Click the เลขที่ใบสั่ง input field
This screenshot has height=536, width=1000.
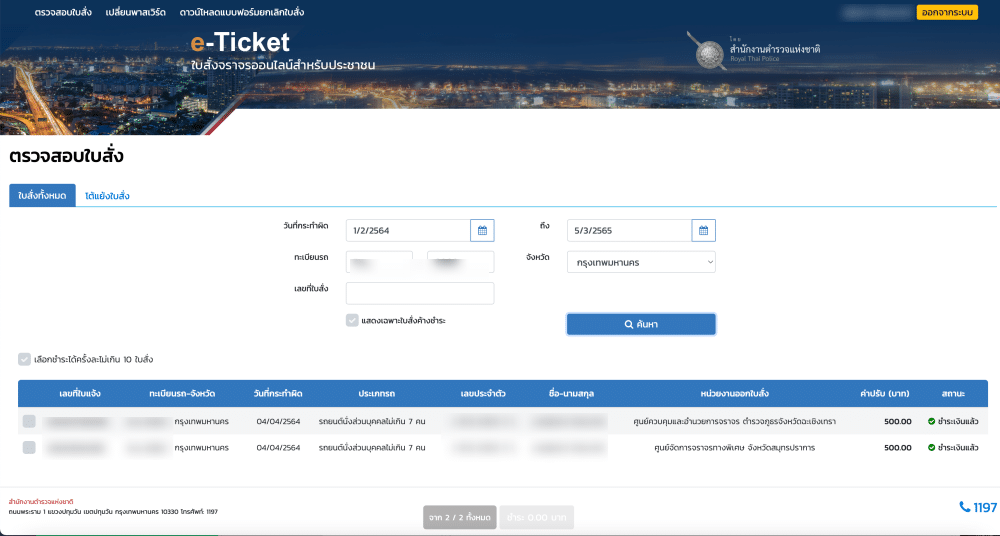pyautogui.click(x=420, y=293)
